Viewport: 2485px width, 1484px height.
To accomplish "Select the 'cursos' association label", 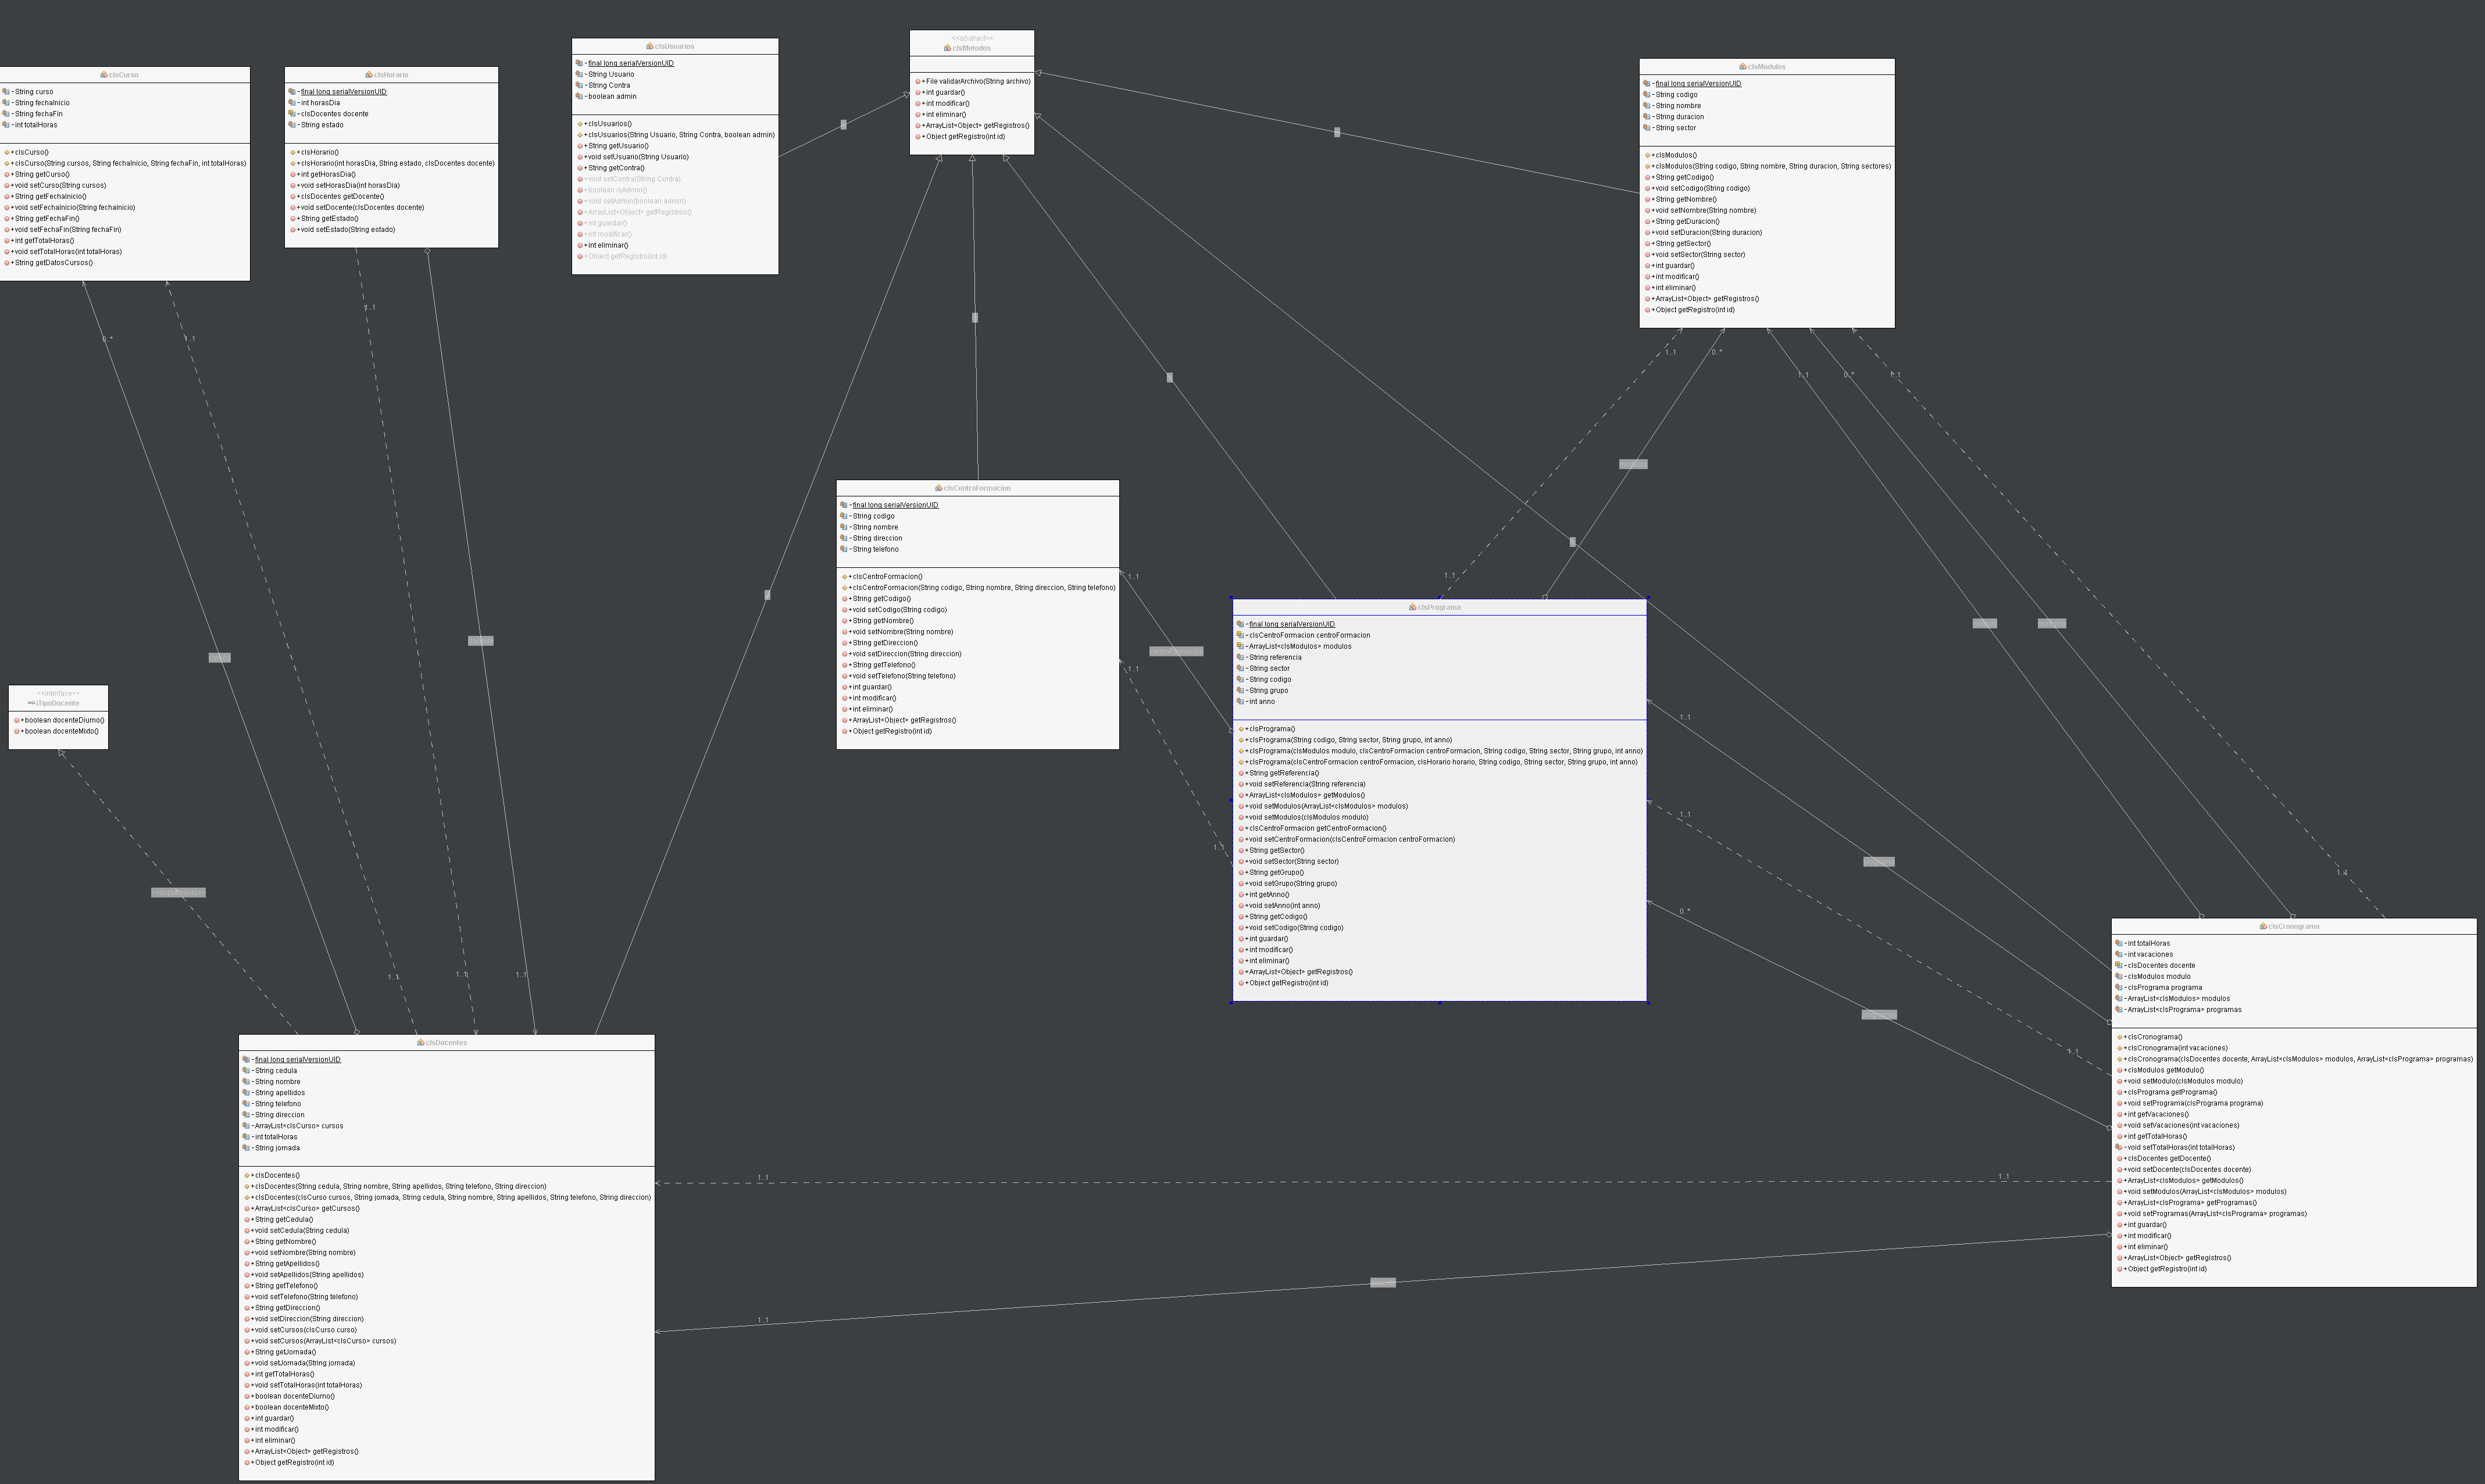I will click(219, 657).
